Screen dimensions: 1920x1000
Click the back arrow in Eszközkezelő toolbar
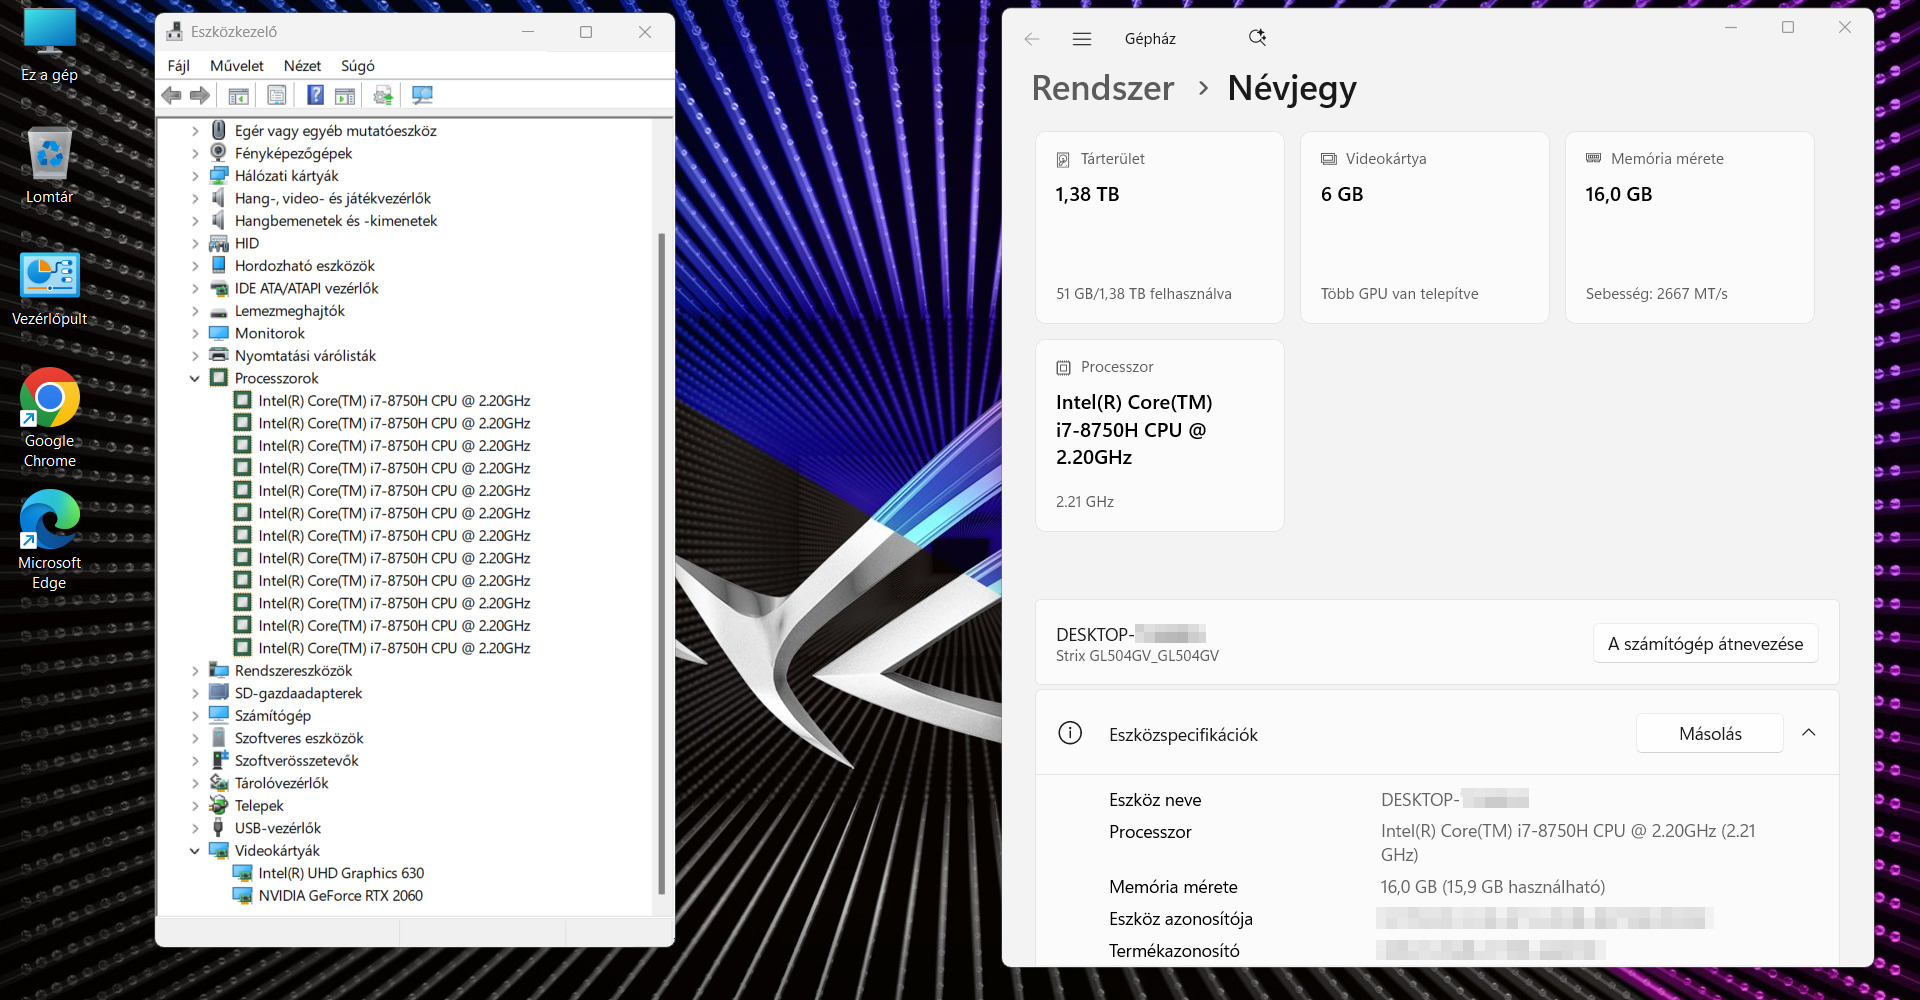pos(172,95)
